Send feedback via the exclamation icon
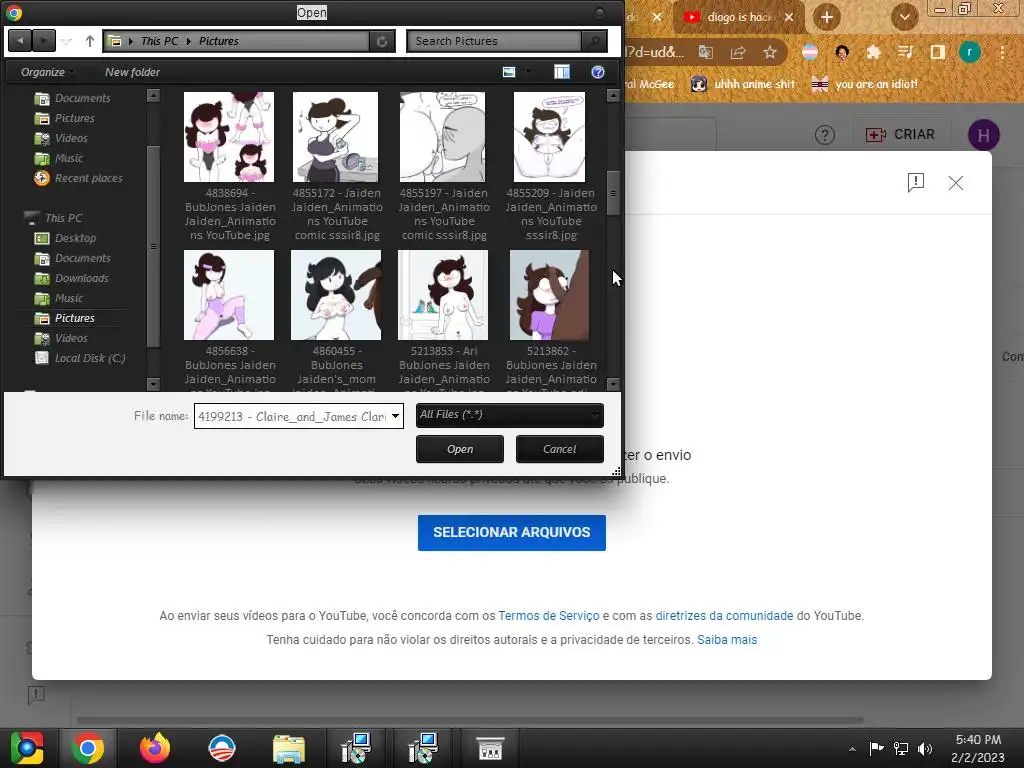The height and width of the screenshot is (768, 1024). coord(916,183)
